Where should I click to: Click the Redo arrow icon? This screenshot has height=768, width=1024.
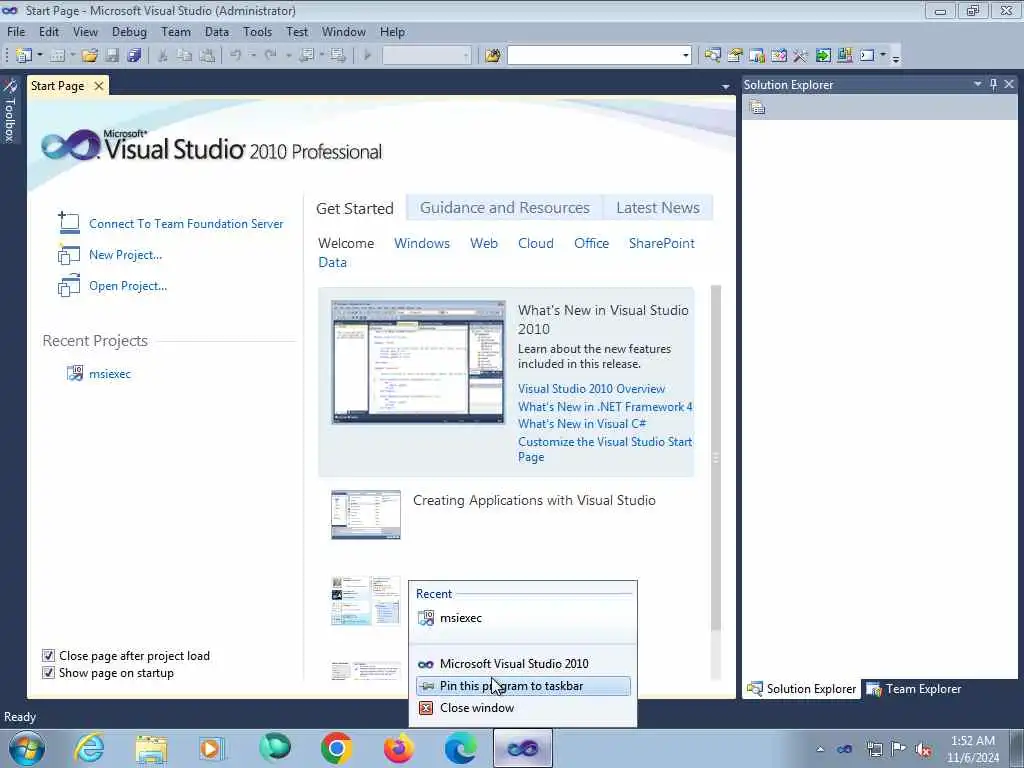tap(270, 56)
